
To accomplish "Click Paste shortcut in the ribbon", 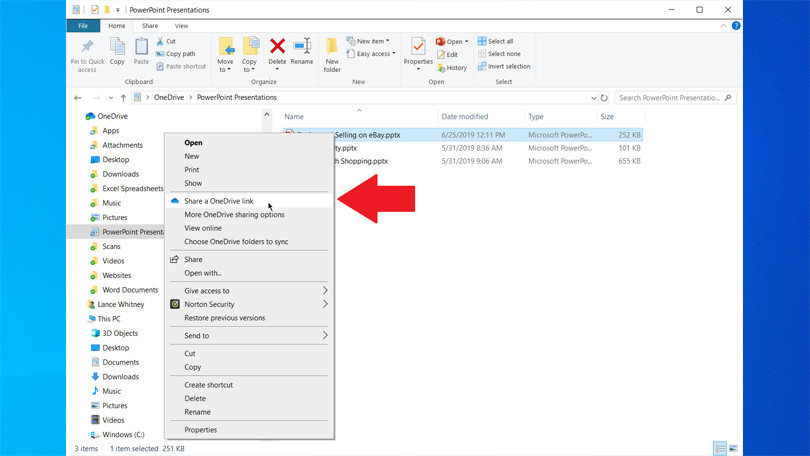I will pyautogui.click(x=181, y=66).
